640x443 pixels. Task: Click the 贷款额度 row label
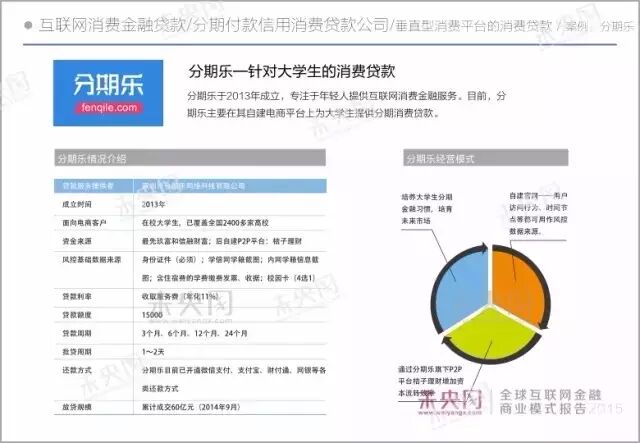[x=77, y=315]
